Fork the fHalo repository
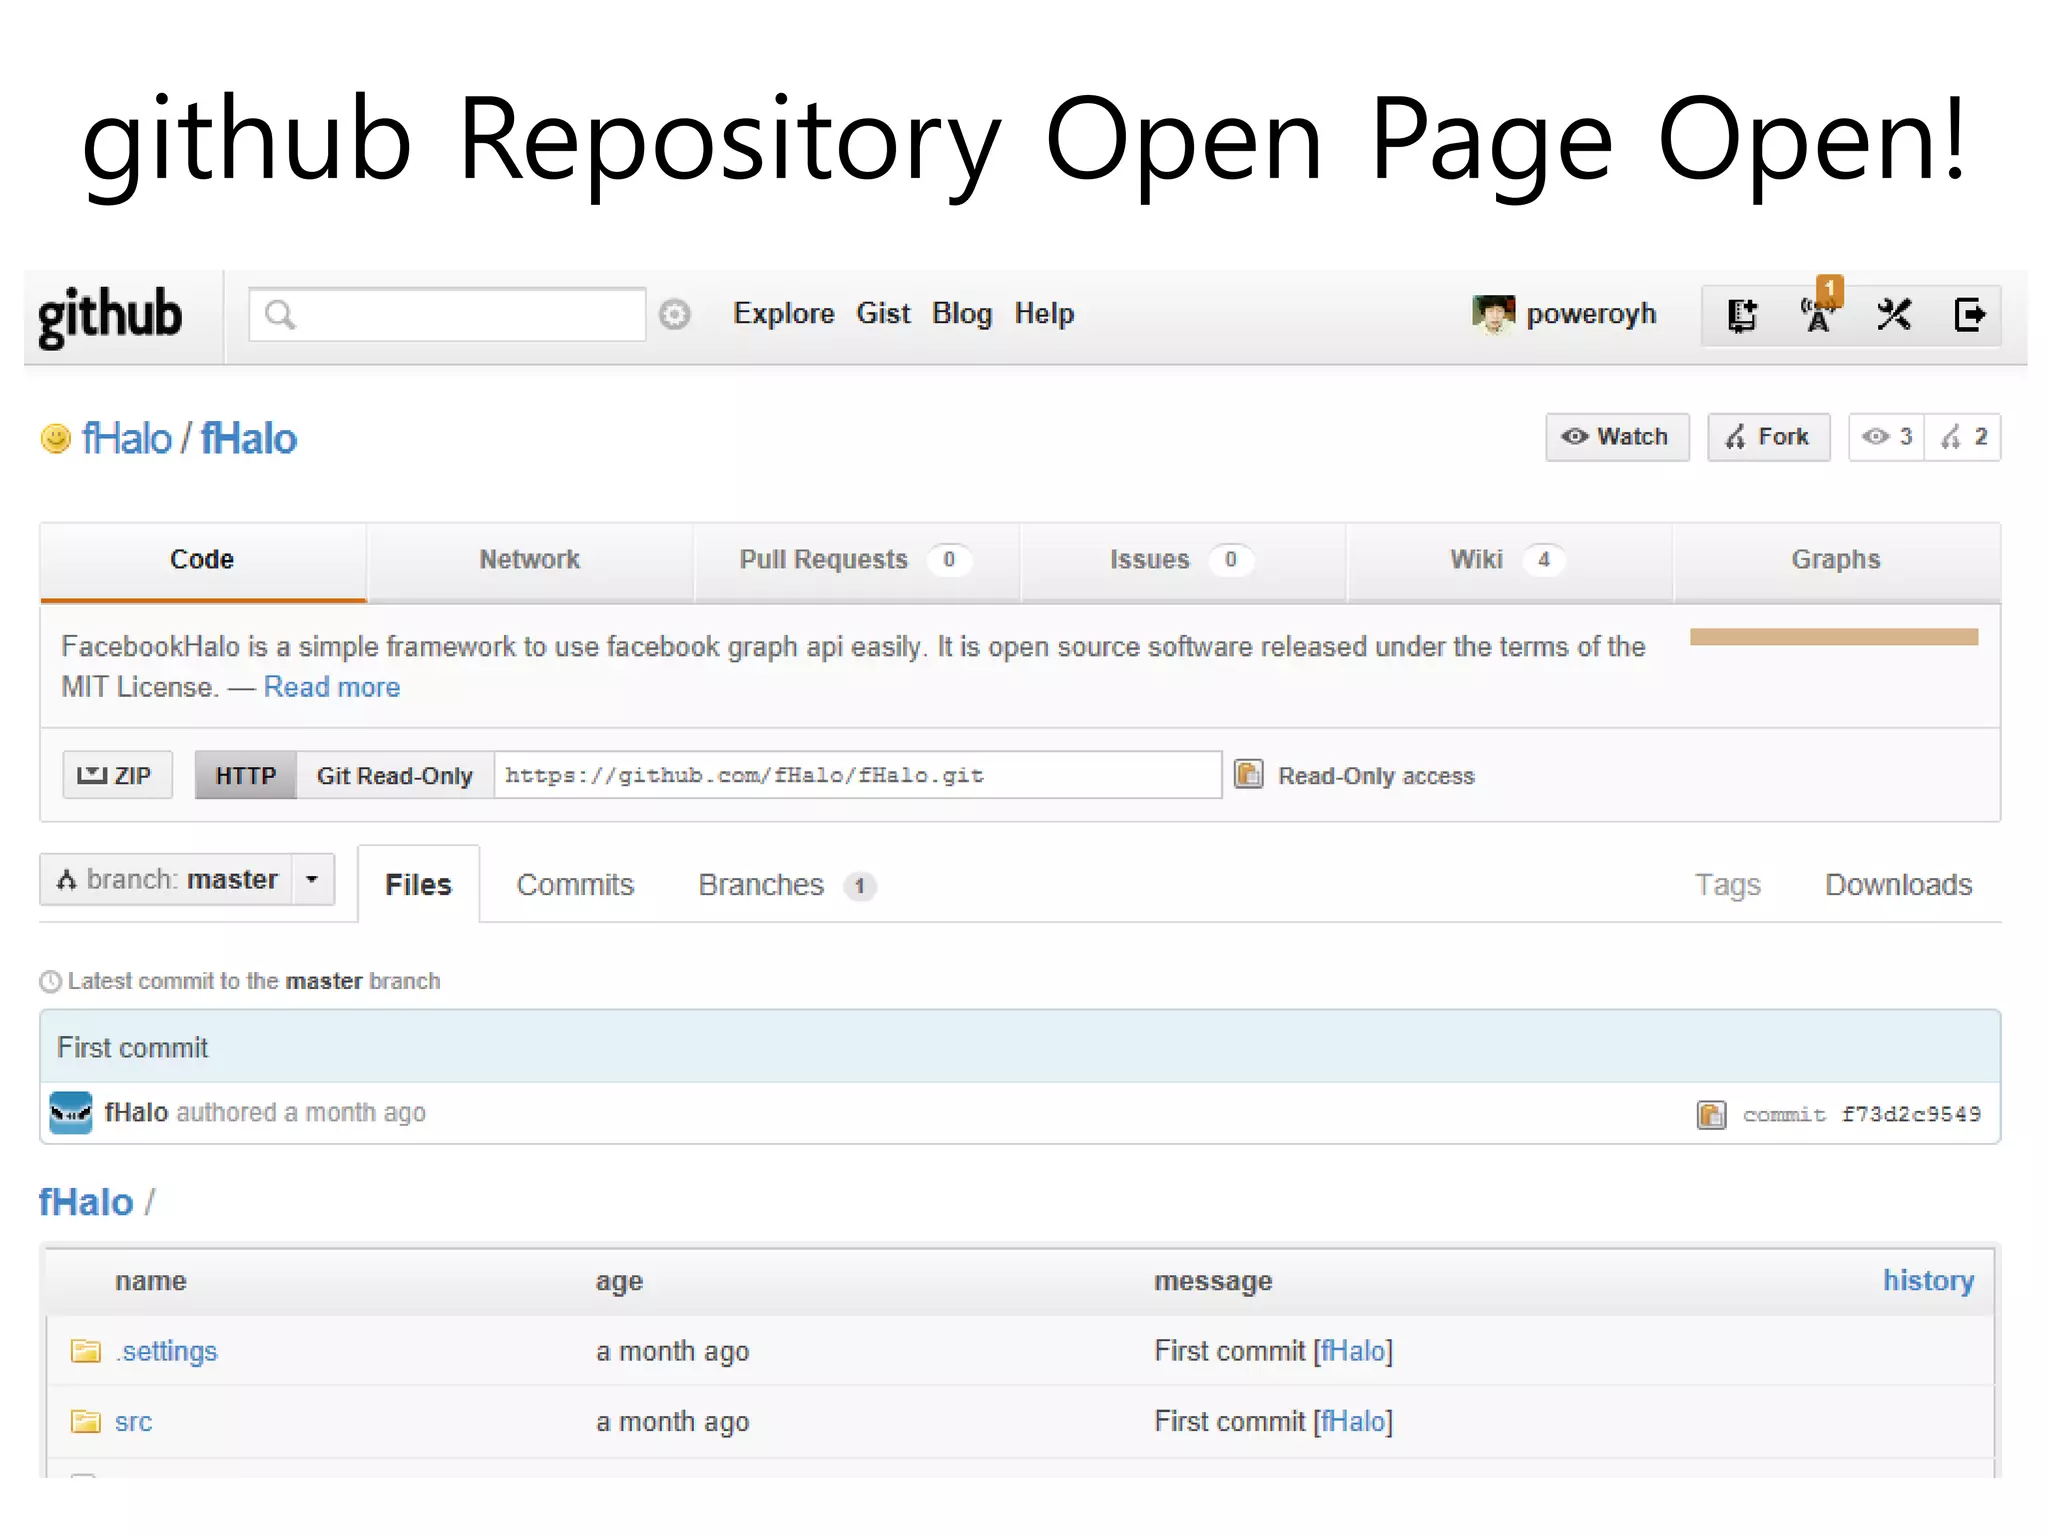2048x1536 pixels. pos(1769,437)
